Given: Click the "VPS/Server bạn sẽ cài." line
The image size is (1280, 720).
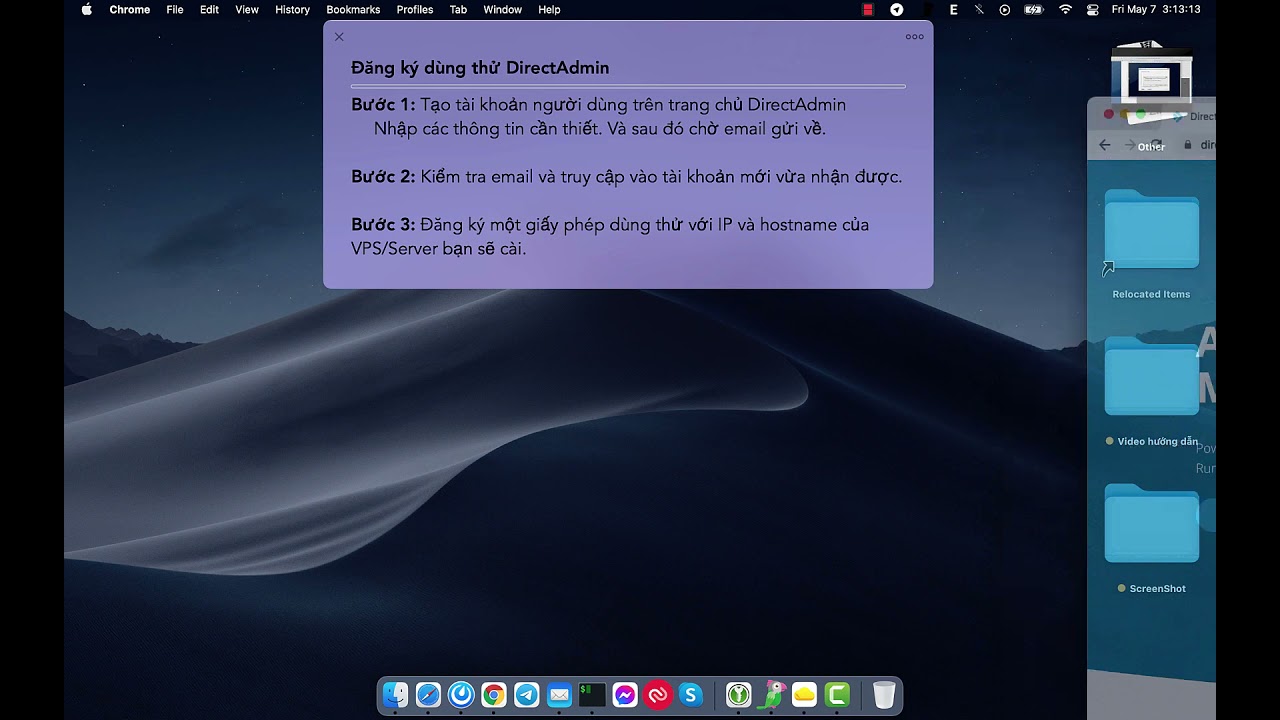Looking at the screenshot, I should pyautogui.click(x=439, y=249).
